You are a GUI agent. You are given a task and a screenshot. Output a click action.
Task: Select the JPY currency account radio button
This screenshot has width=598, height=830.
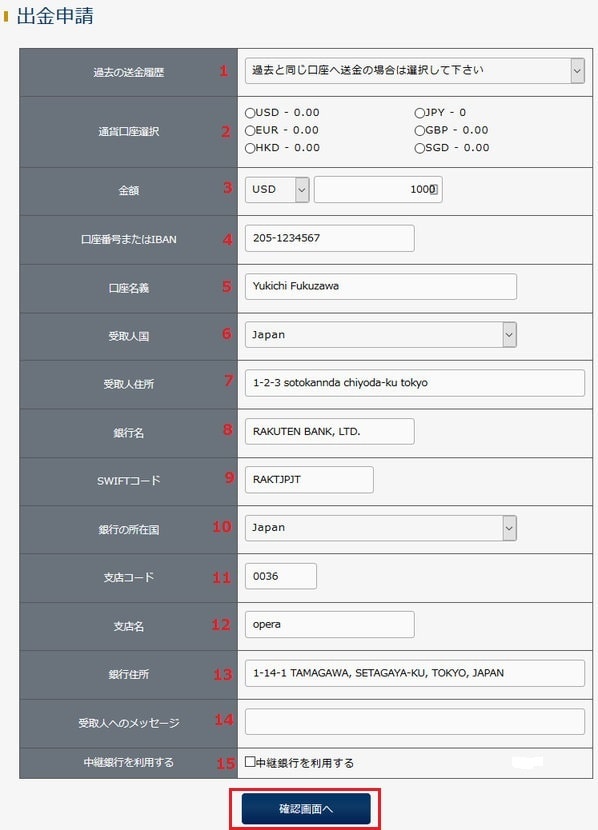pyautogui.click(x=419, y=113)
